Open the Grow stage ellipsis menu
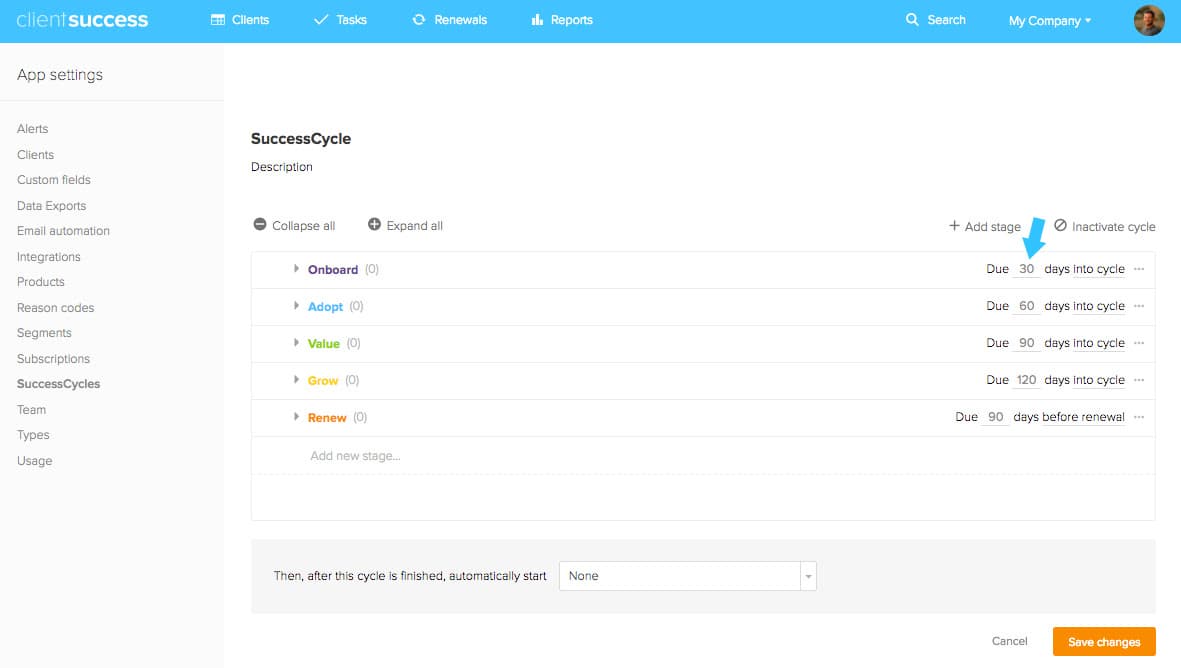The image size is (1181, 668). pyautogui.click(x=1139, y=380)
